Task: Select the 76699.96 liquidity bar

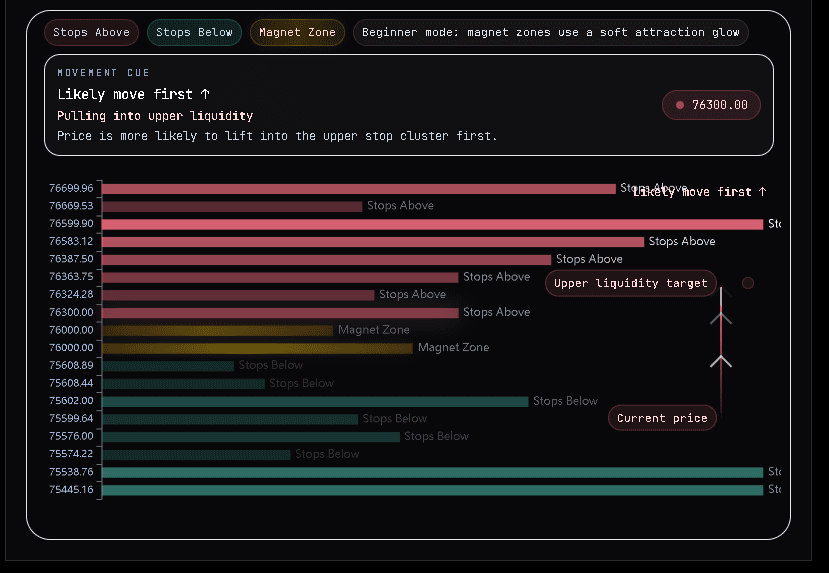Action: pos(358,188)
